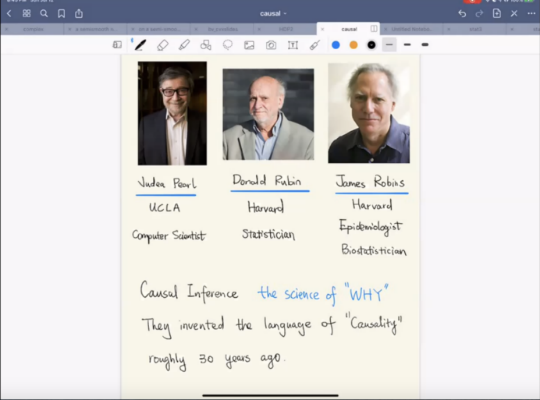Open the shapes tool
Viewport: 540px width, 400px height.
click(206, 45)
